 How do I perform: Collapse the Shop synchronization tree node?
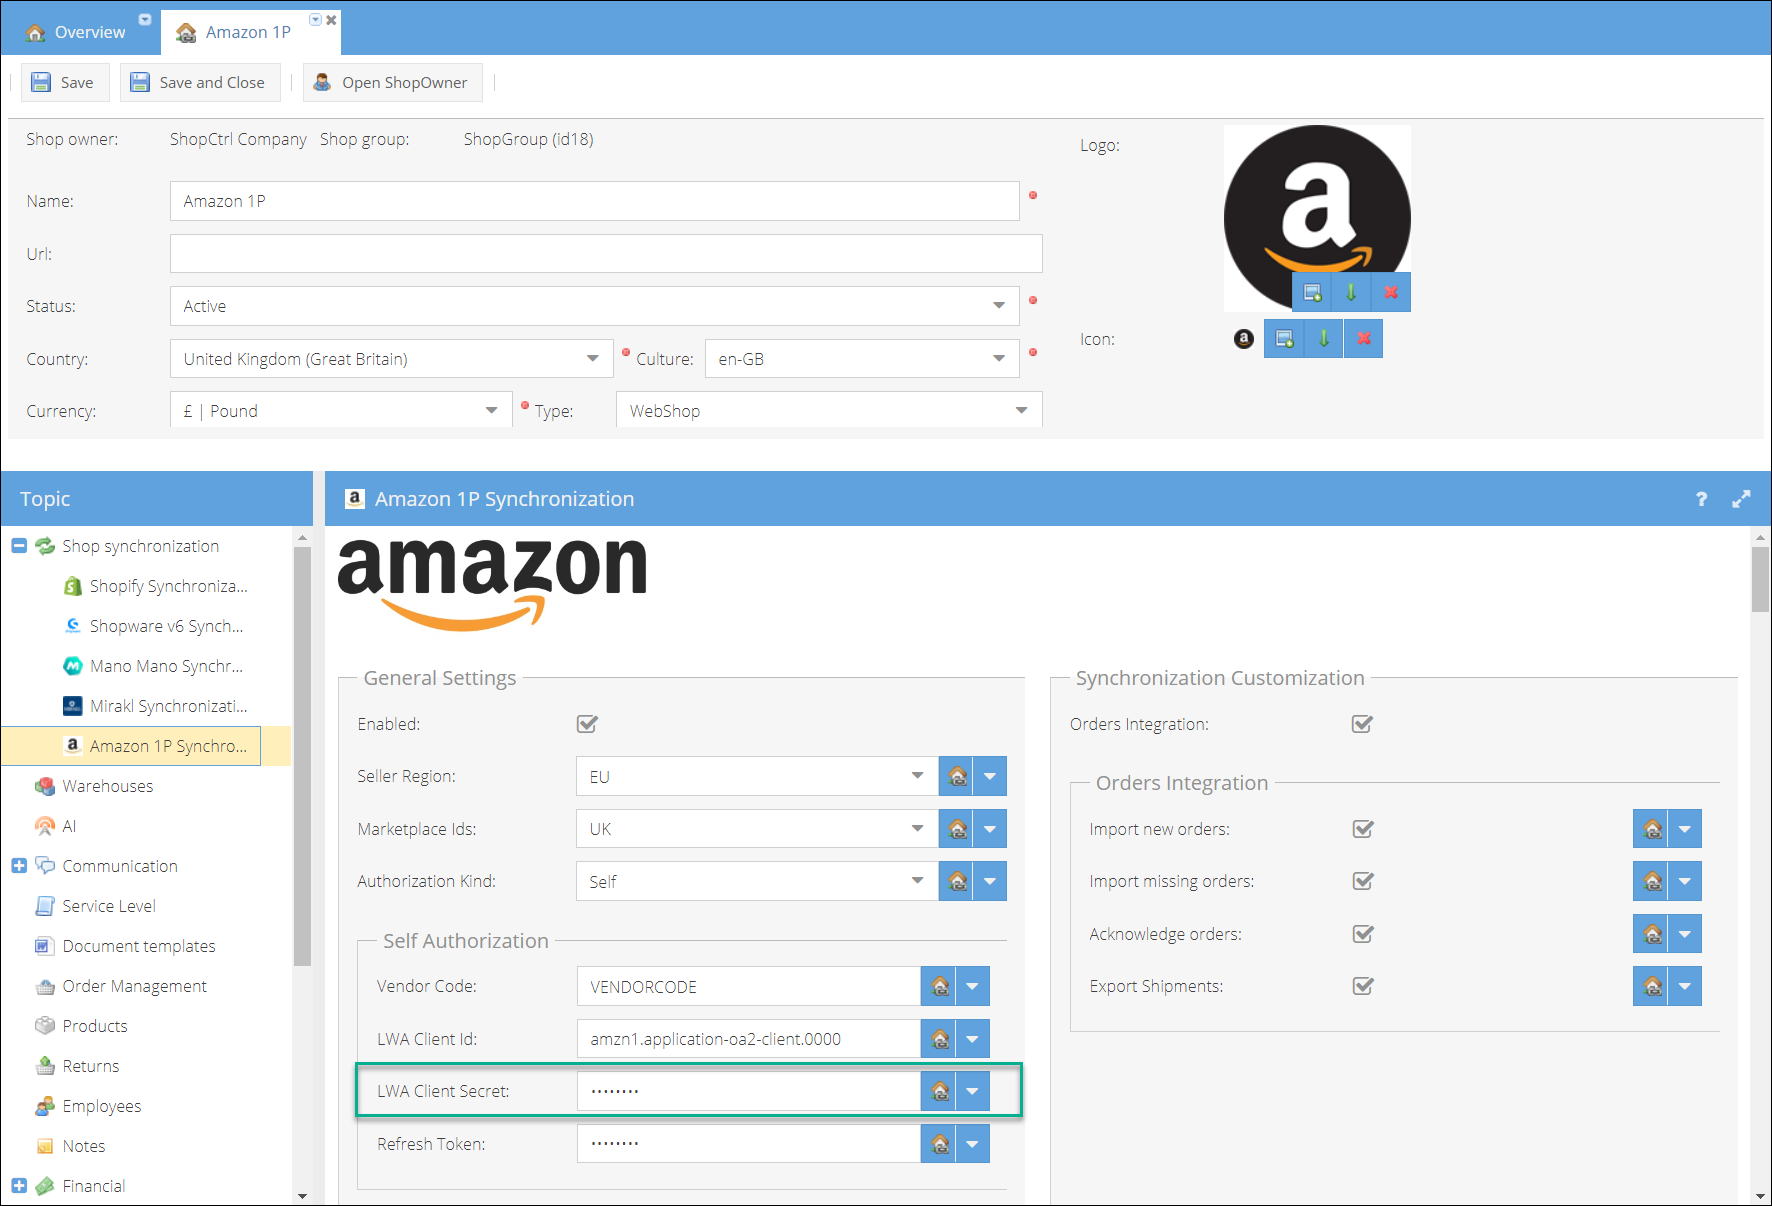pyautogui.click(x=19, y=546)
